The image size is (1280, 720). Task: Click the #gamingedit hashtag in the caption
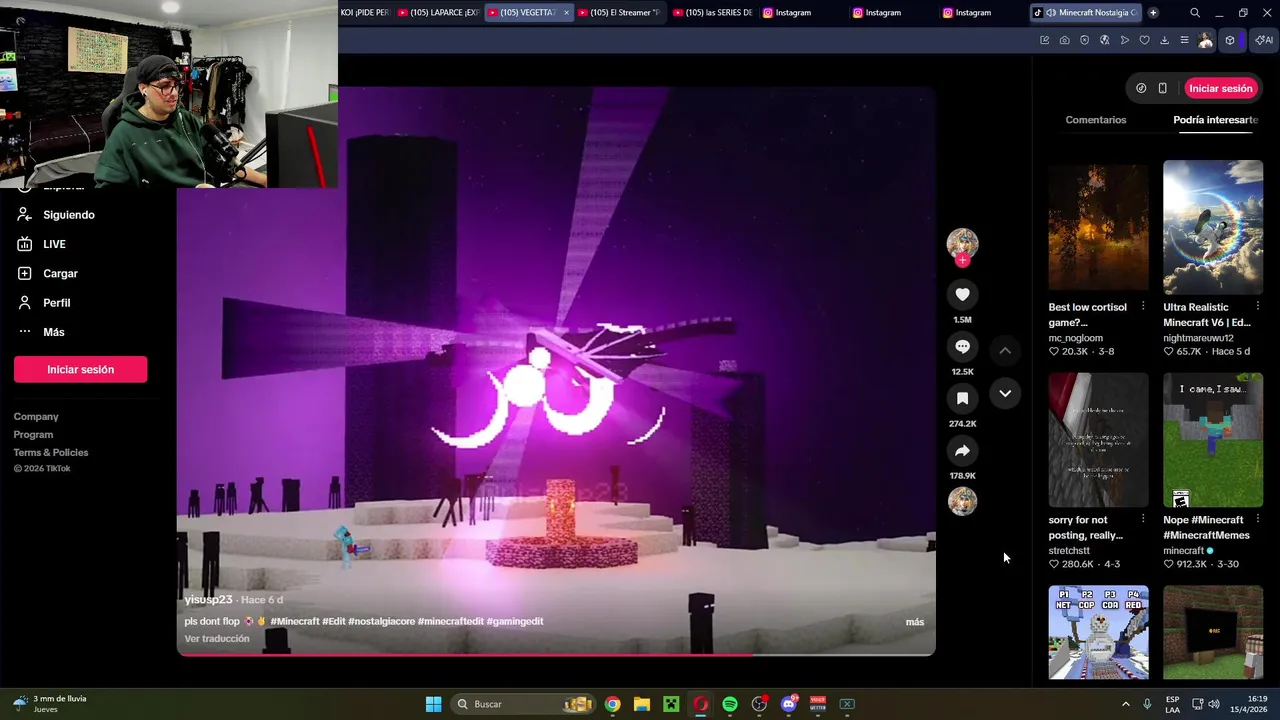pos(515,621)
